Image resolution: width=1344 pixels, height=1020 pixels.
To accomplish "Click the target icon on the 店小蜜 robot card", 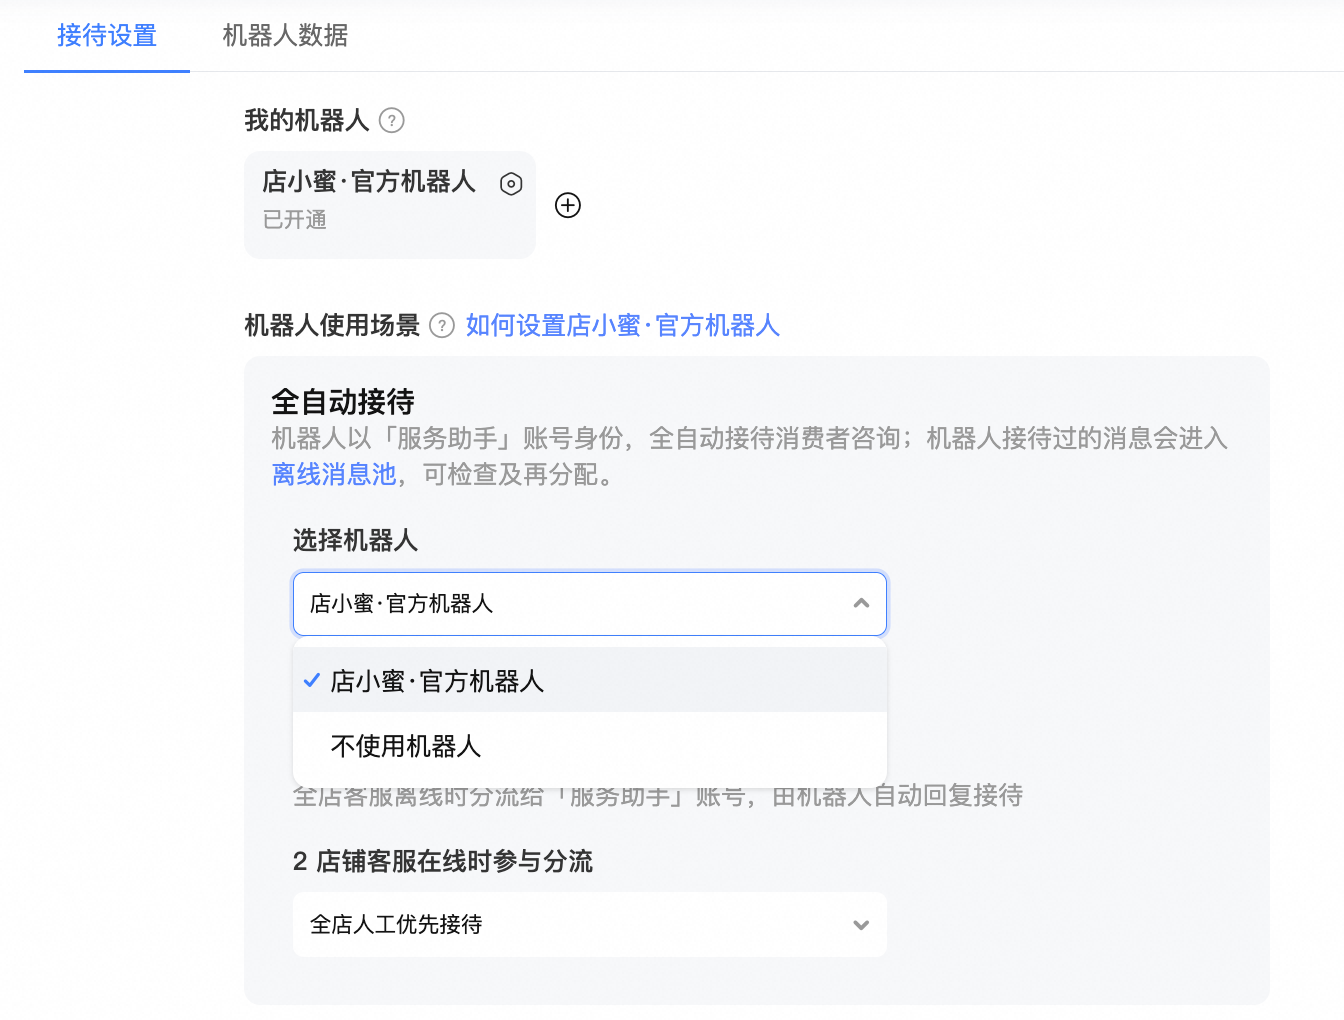I will click(x=510, y=184).
